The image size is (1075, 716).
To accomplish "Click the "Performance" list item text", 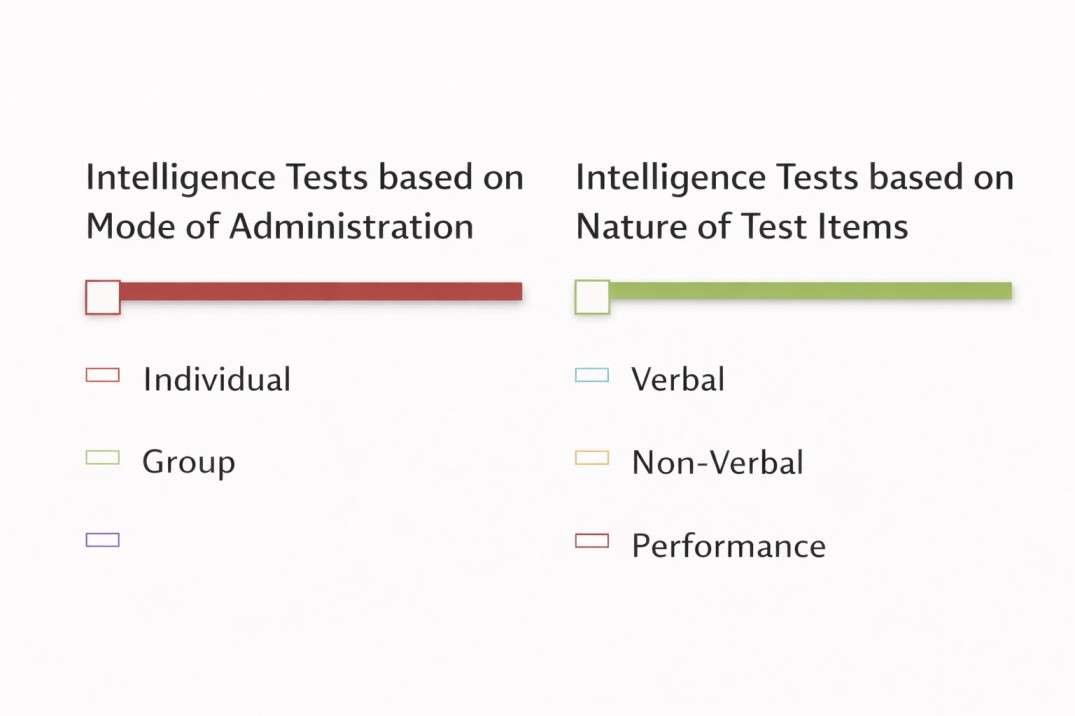I will [728, 546].
